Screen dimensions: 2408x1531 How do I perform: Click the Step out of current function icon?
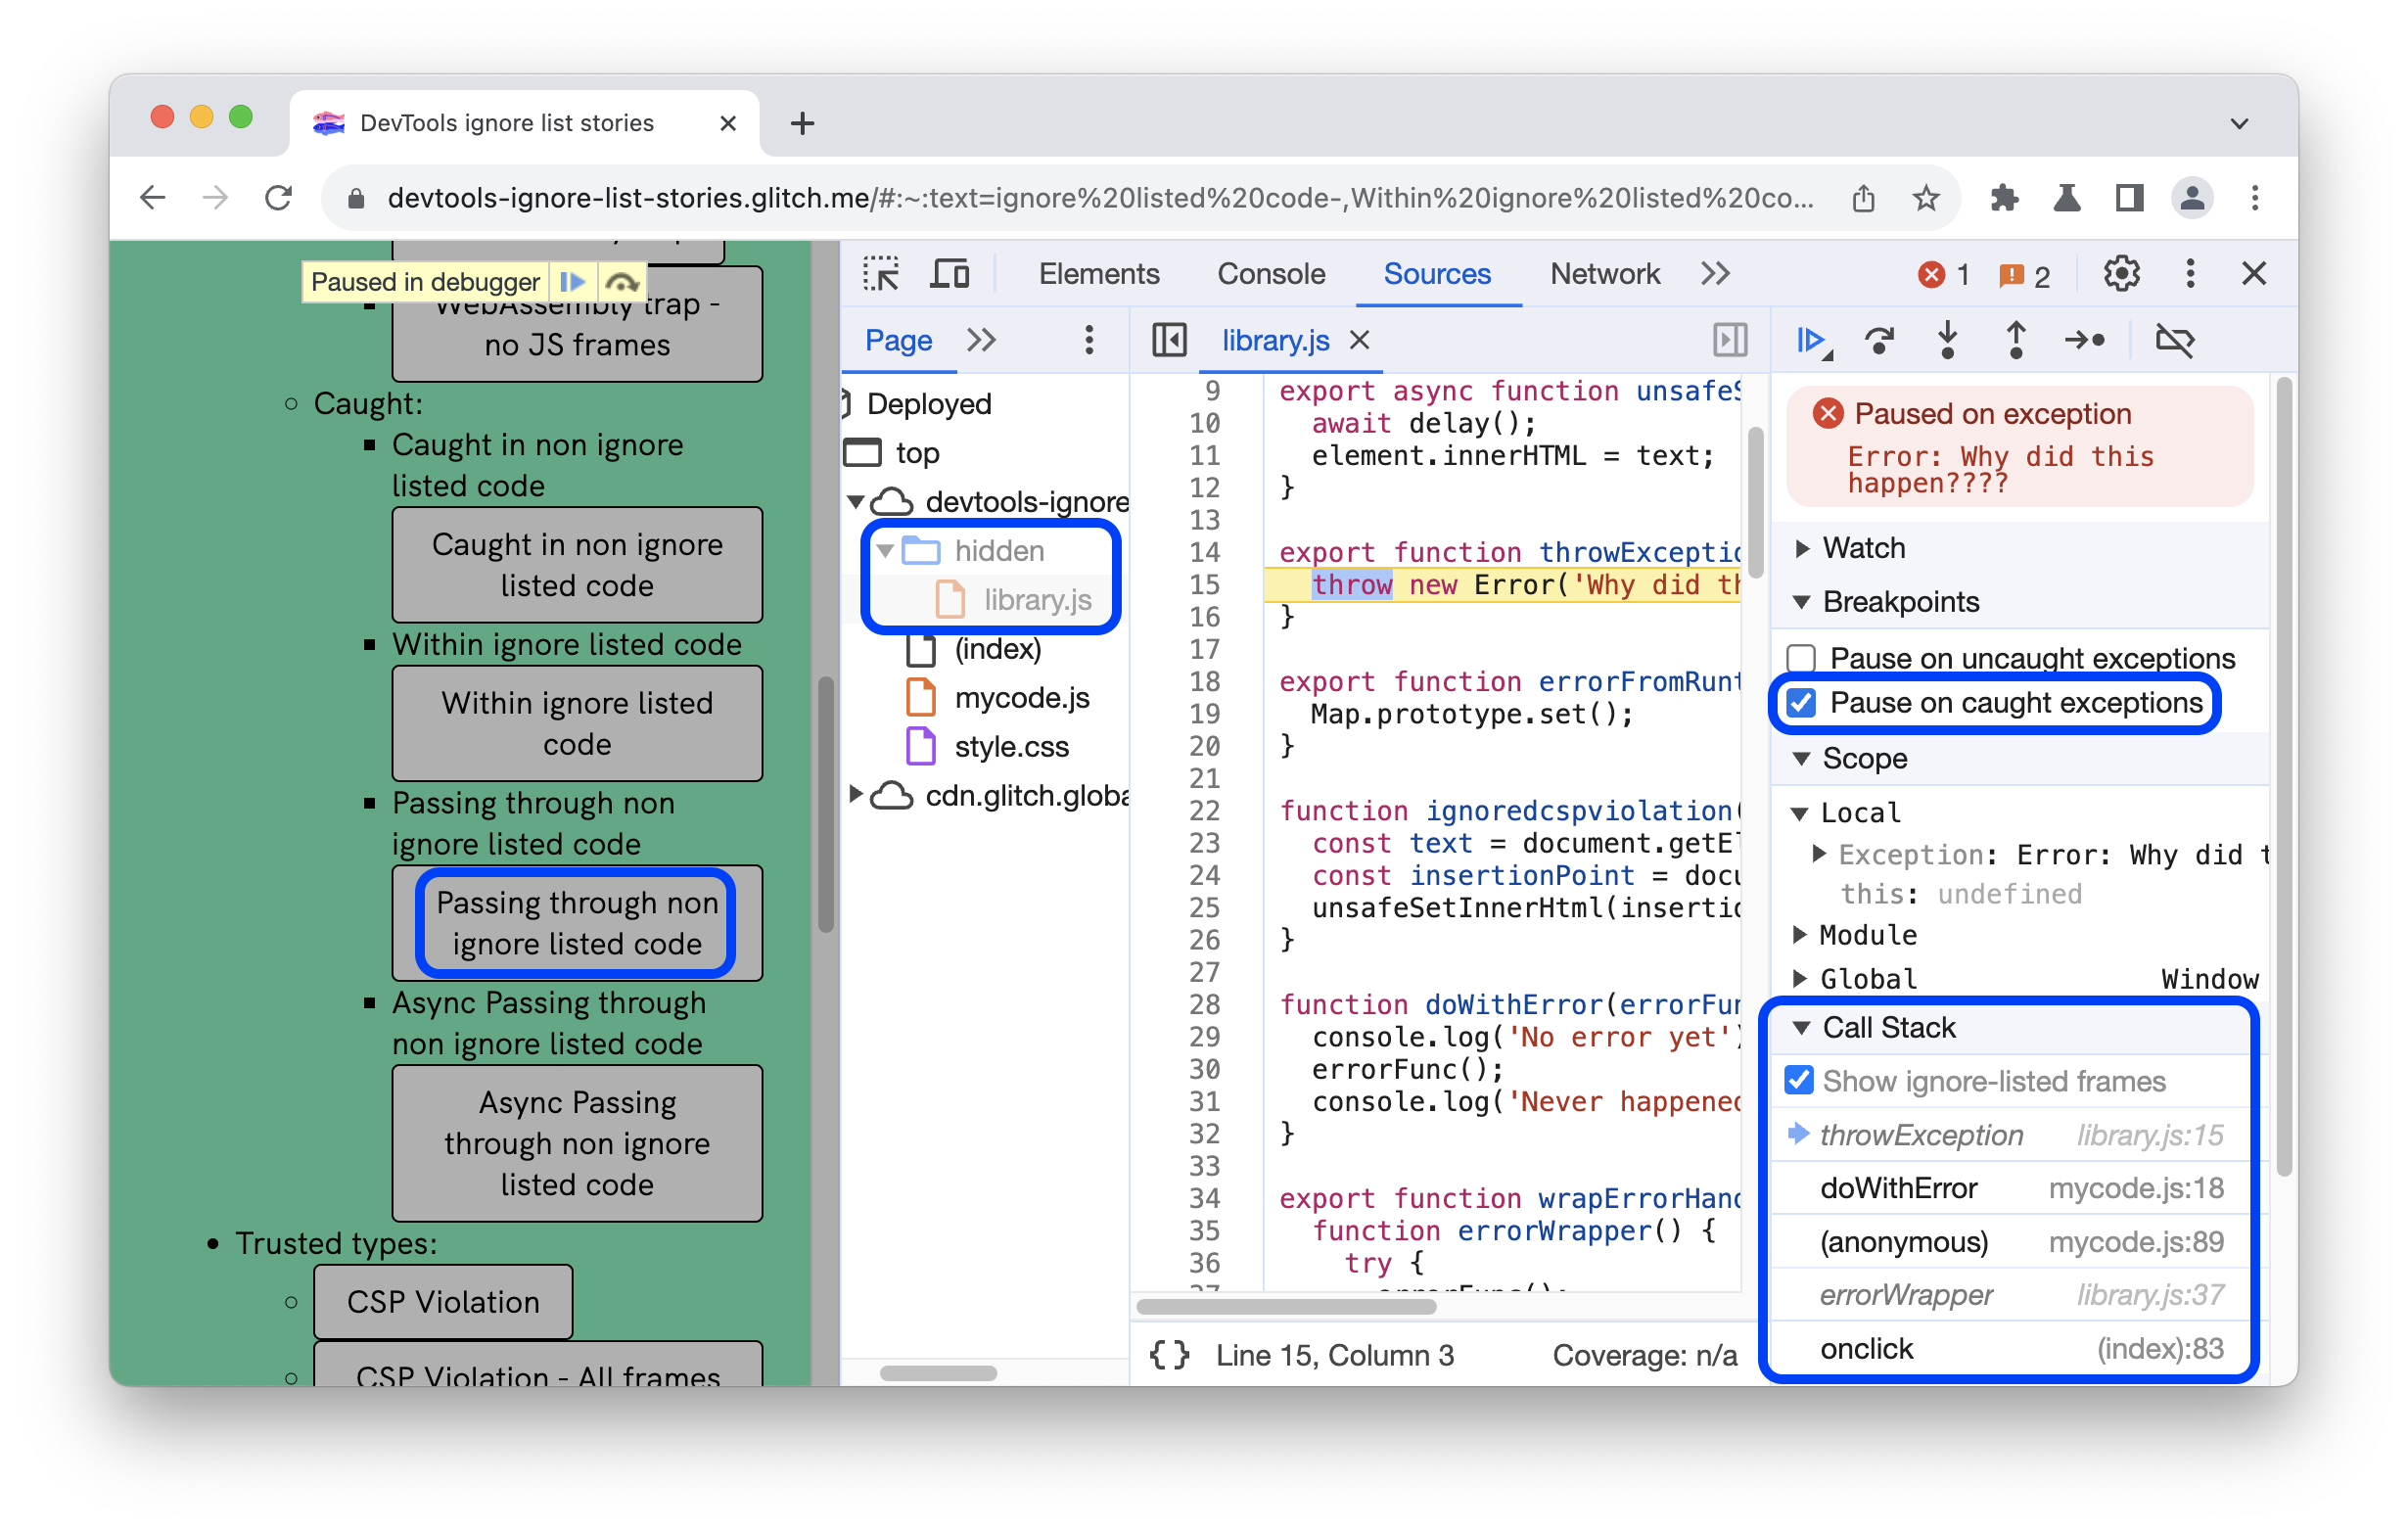(2018, 341)
